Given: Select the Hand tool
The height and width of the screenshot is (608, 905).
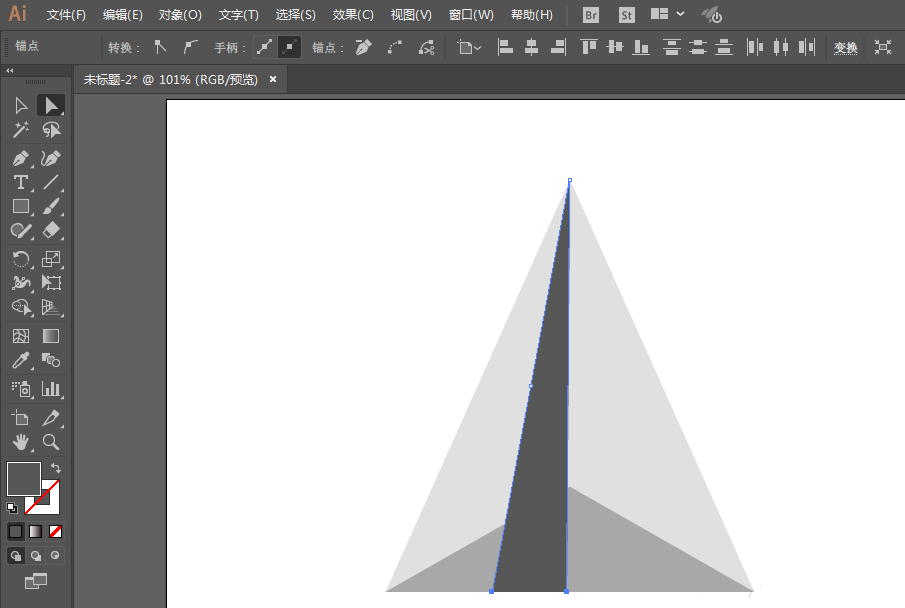Looking at the screenshot, I should click(21, 442).
